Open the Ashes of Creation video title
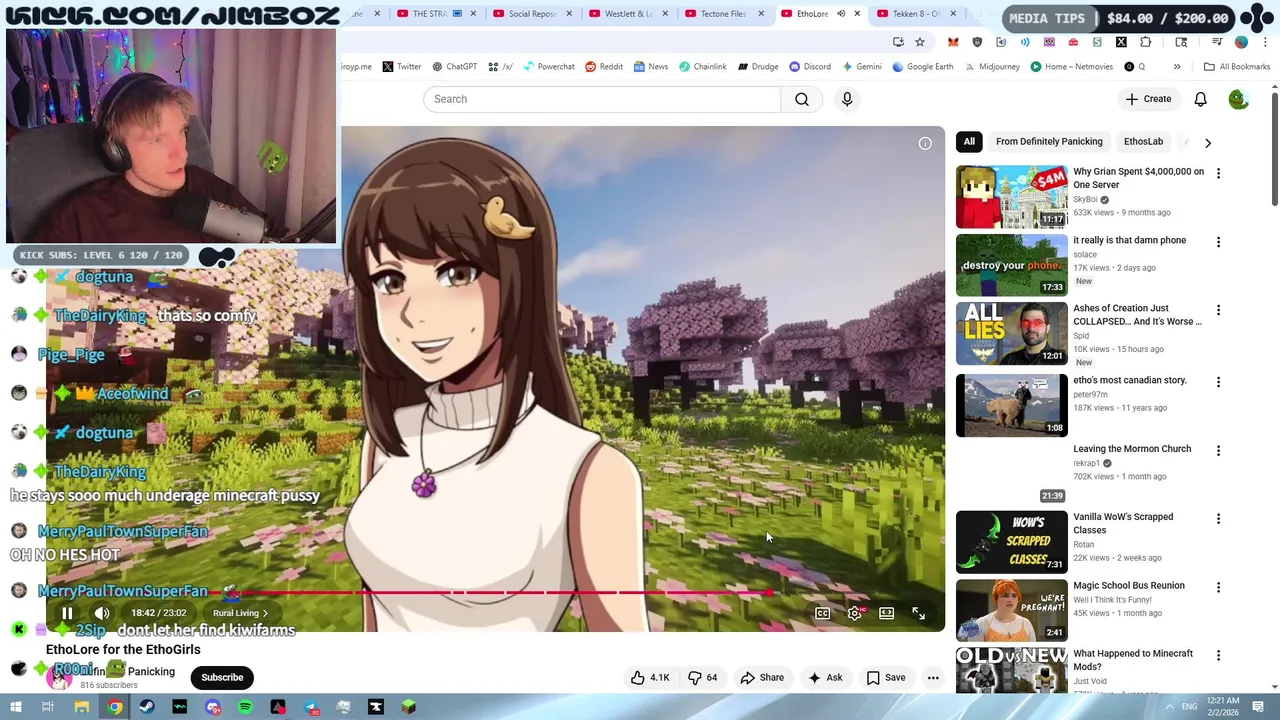The width and height of the screenshot is (1280, 720). pyautogui.click(x=1137, y=315)
